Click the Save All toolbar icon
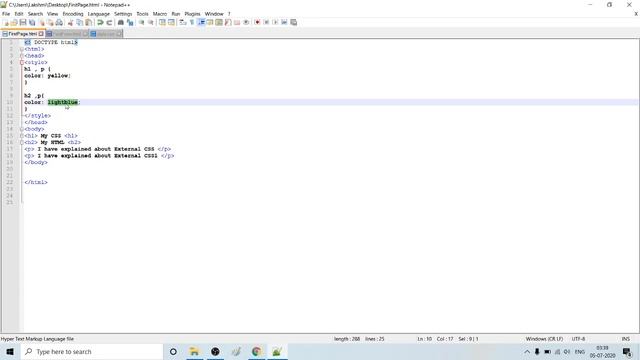This screenshot has width=640, height=360. tap(32, 22)
